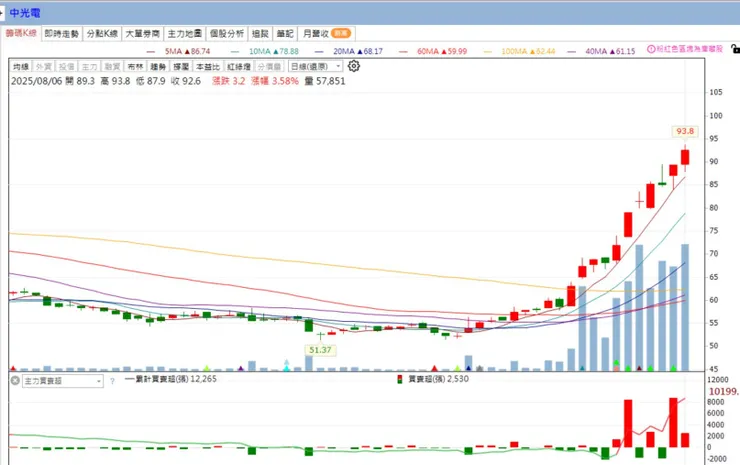
Task: Click the question mark help icon
Action: (x=112, y=381)
